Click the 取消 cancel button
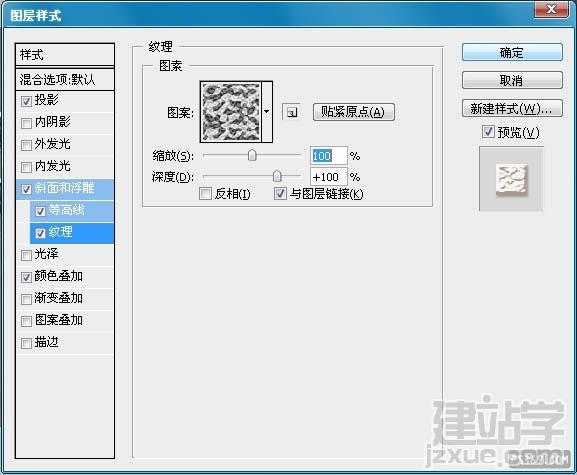 click(x=512, y=80)
